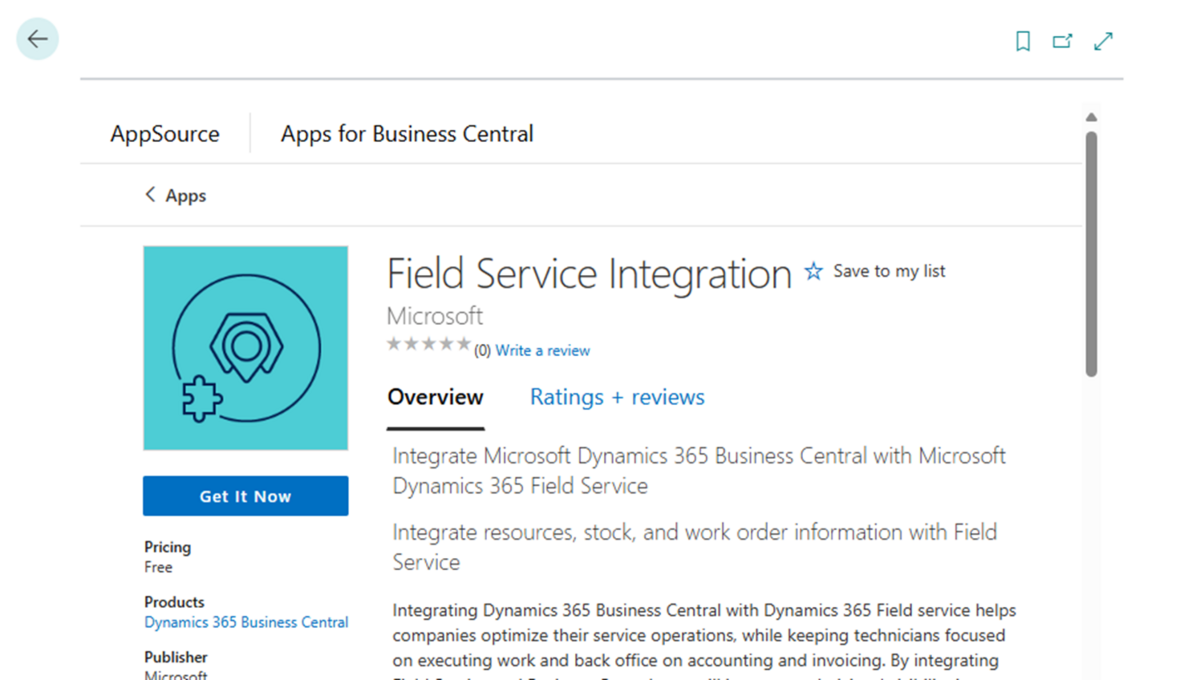Click Save to my list text
This screenshot has width=1200, height=680.
[889, 271]
